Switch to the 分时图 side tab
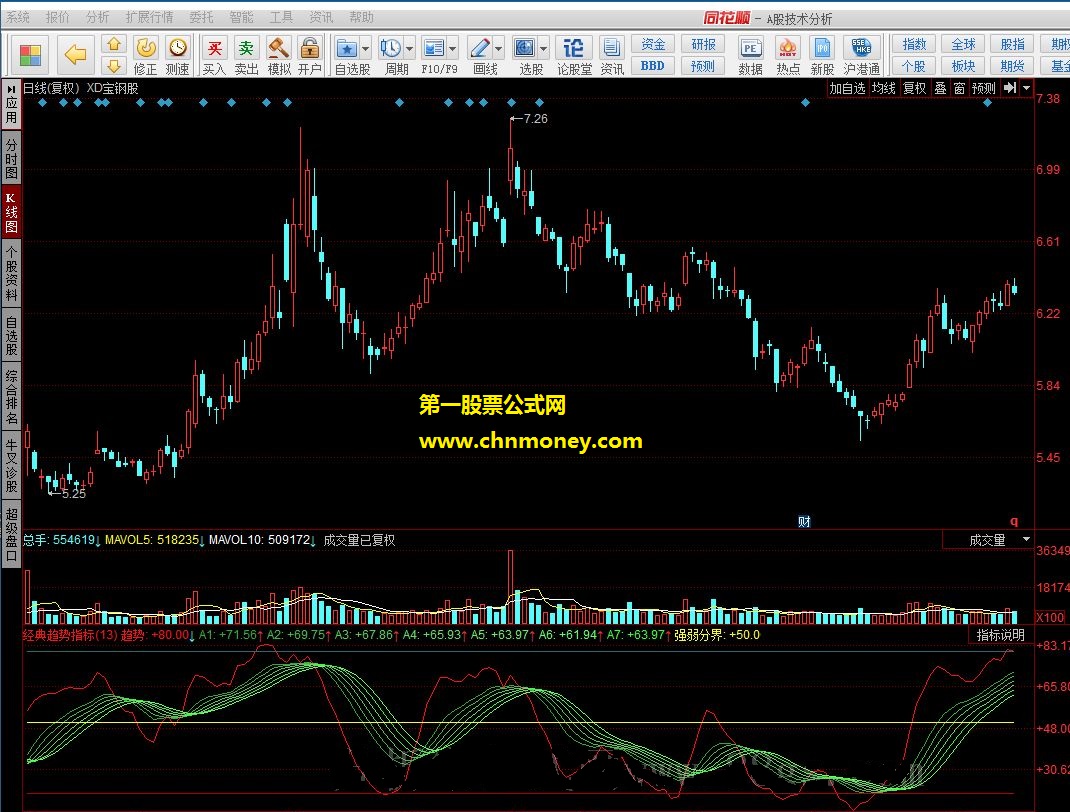 11,158
